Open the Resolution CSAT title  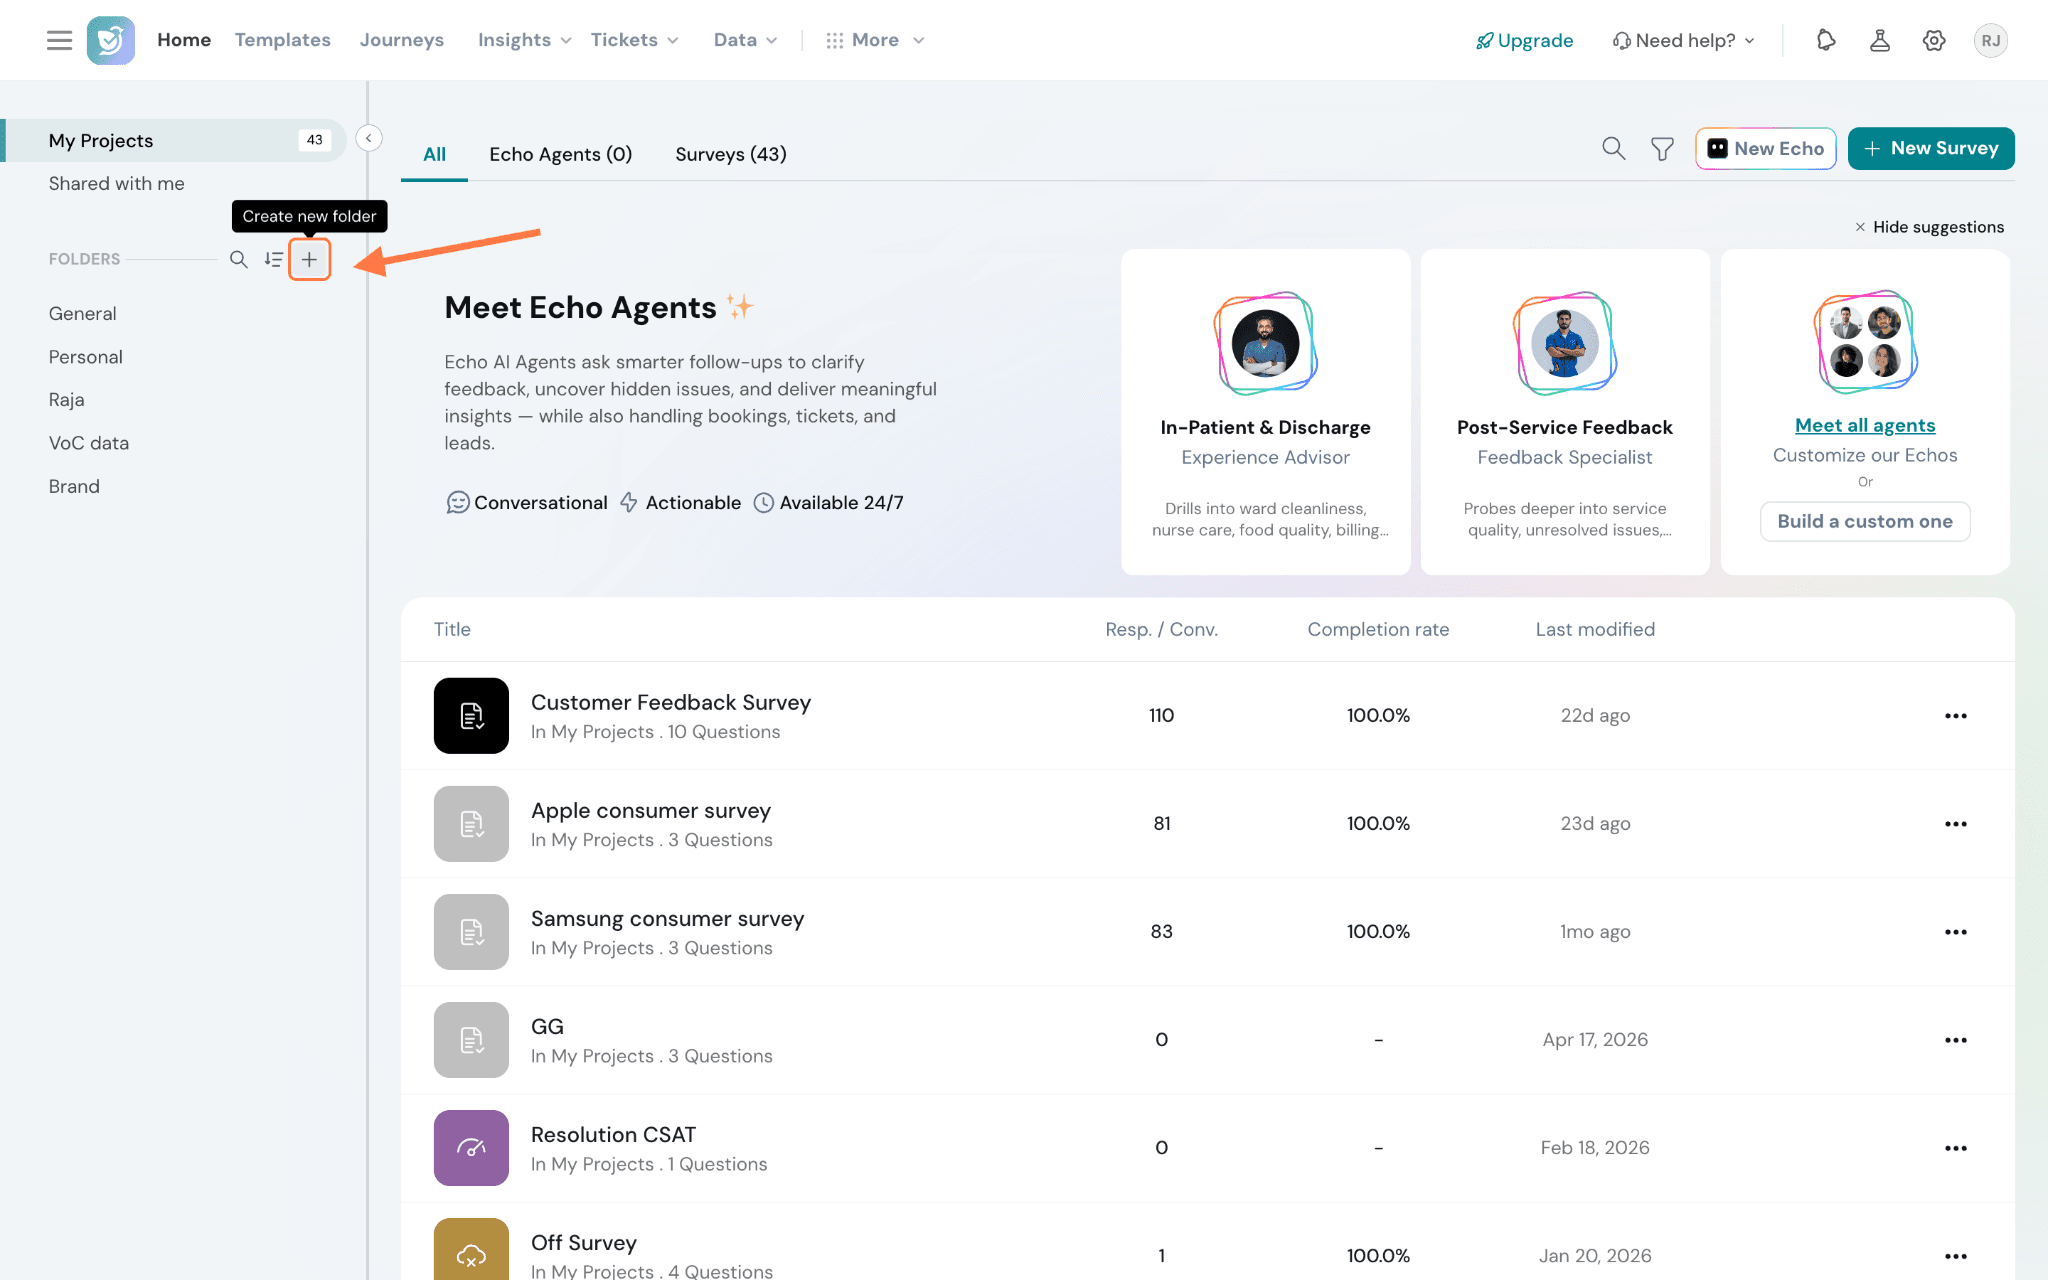tap(613, 1134)
